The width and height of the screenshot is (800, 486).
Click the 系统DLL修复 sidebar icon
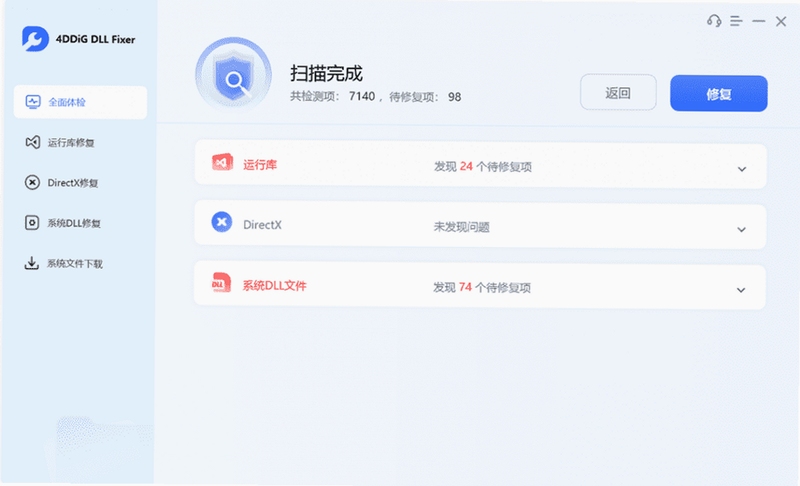click(x=32, y=222)
